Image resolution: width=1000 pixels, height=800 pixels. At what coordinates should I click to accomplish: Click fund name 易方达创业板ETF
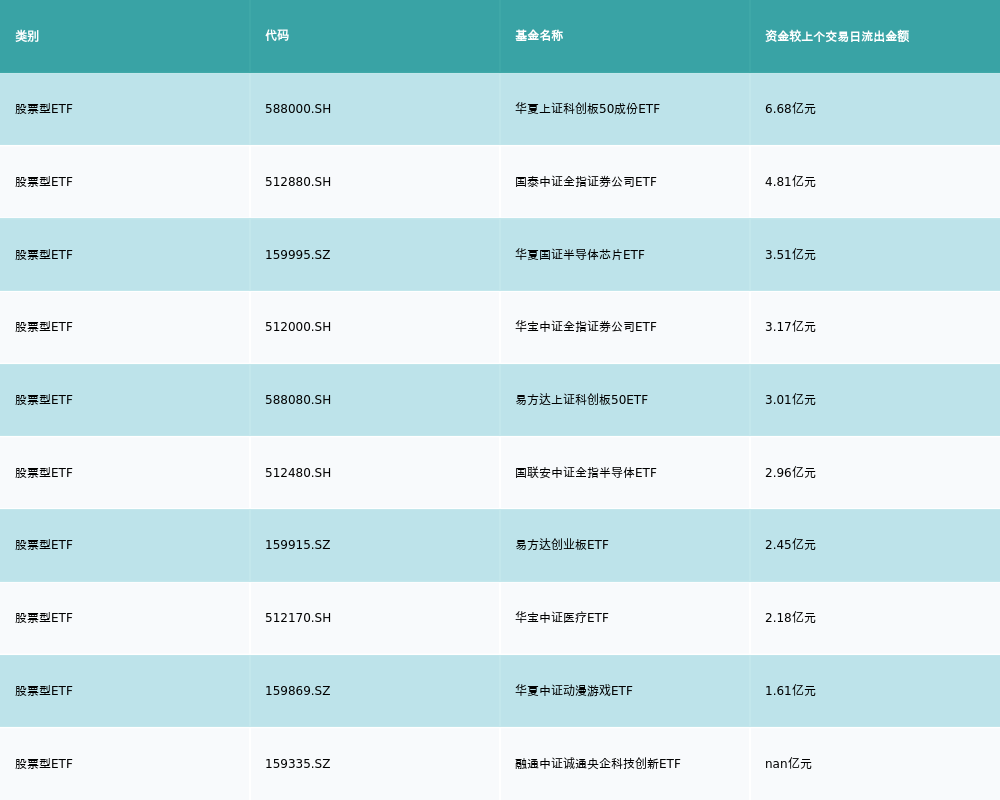point(562,545)
